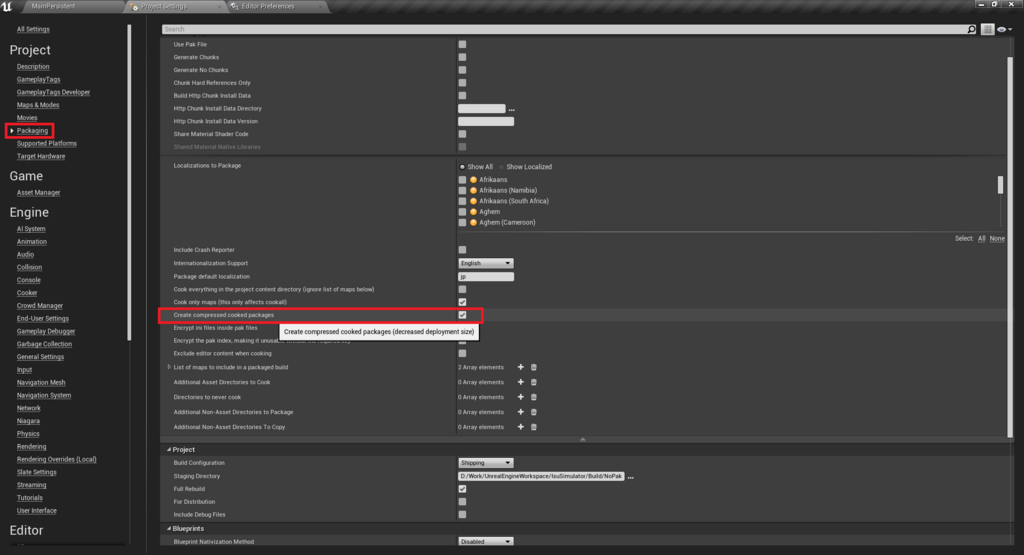Enable Use Pak File checkbox
The width and height of the screenshot is (1024, 555).
pos(462,44)
